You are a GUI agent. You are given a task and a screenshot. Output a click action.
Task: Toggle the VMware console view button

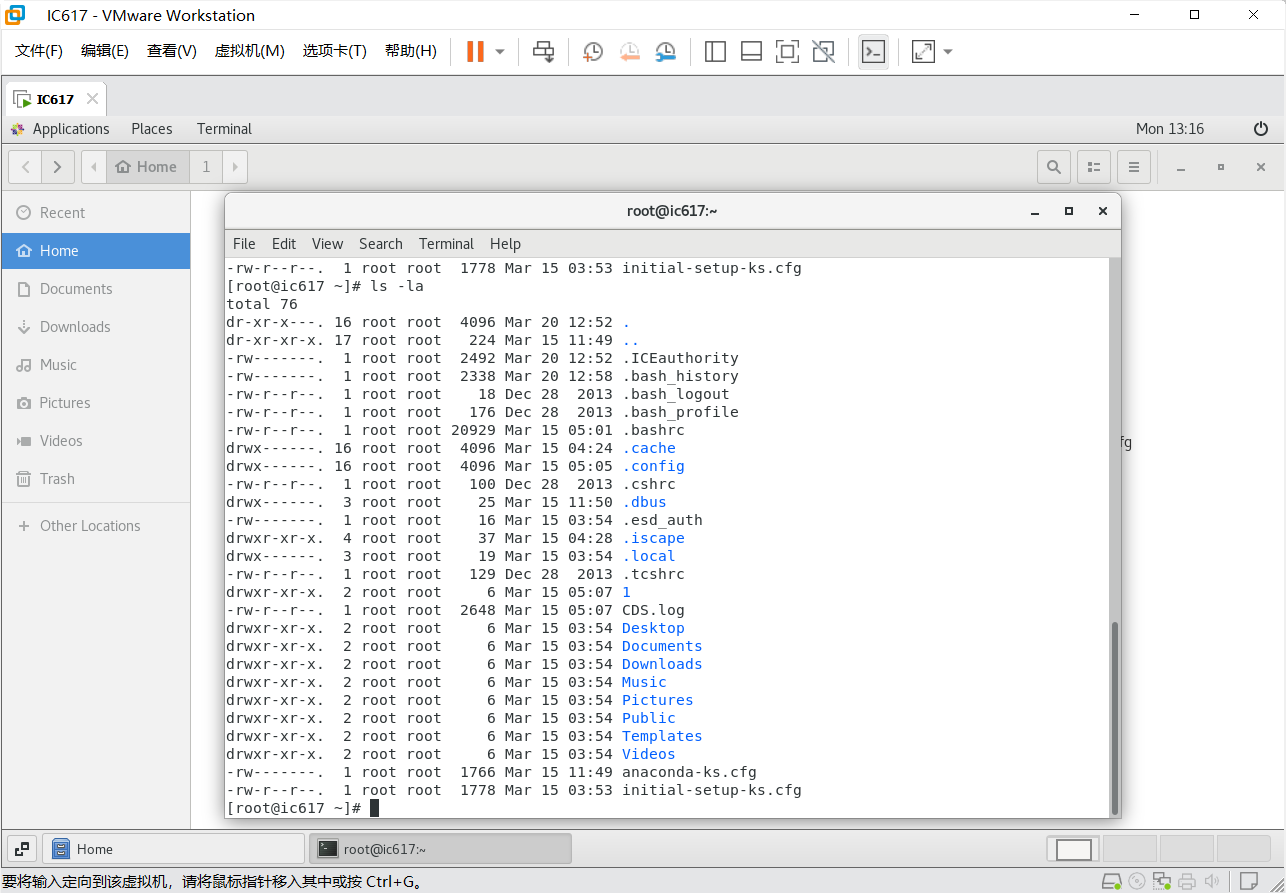[873, 51]
